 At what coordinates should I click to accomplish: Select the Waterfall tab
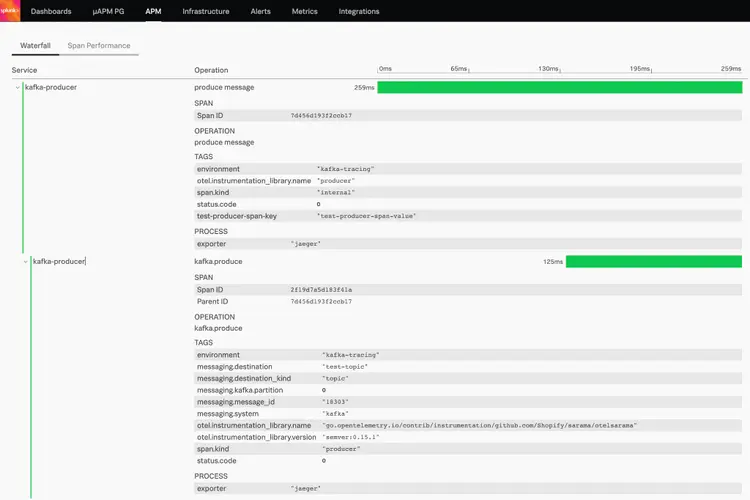36,45
